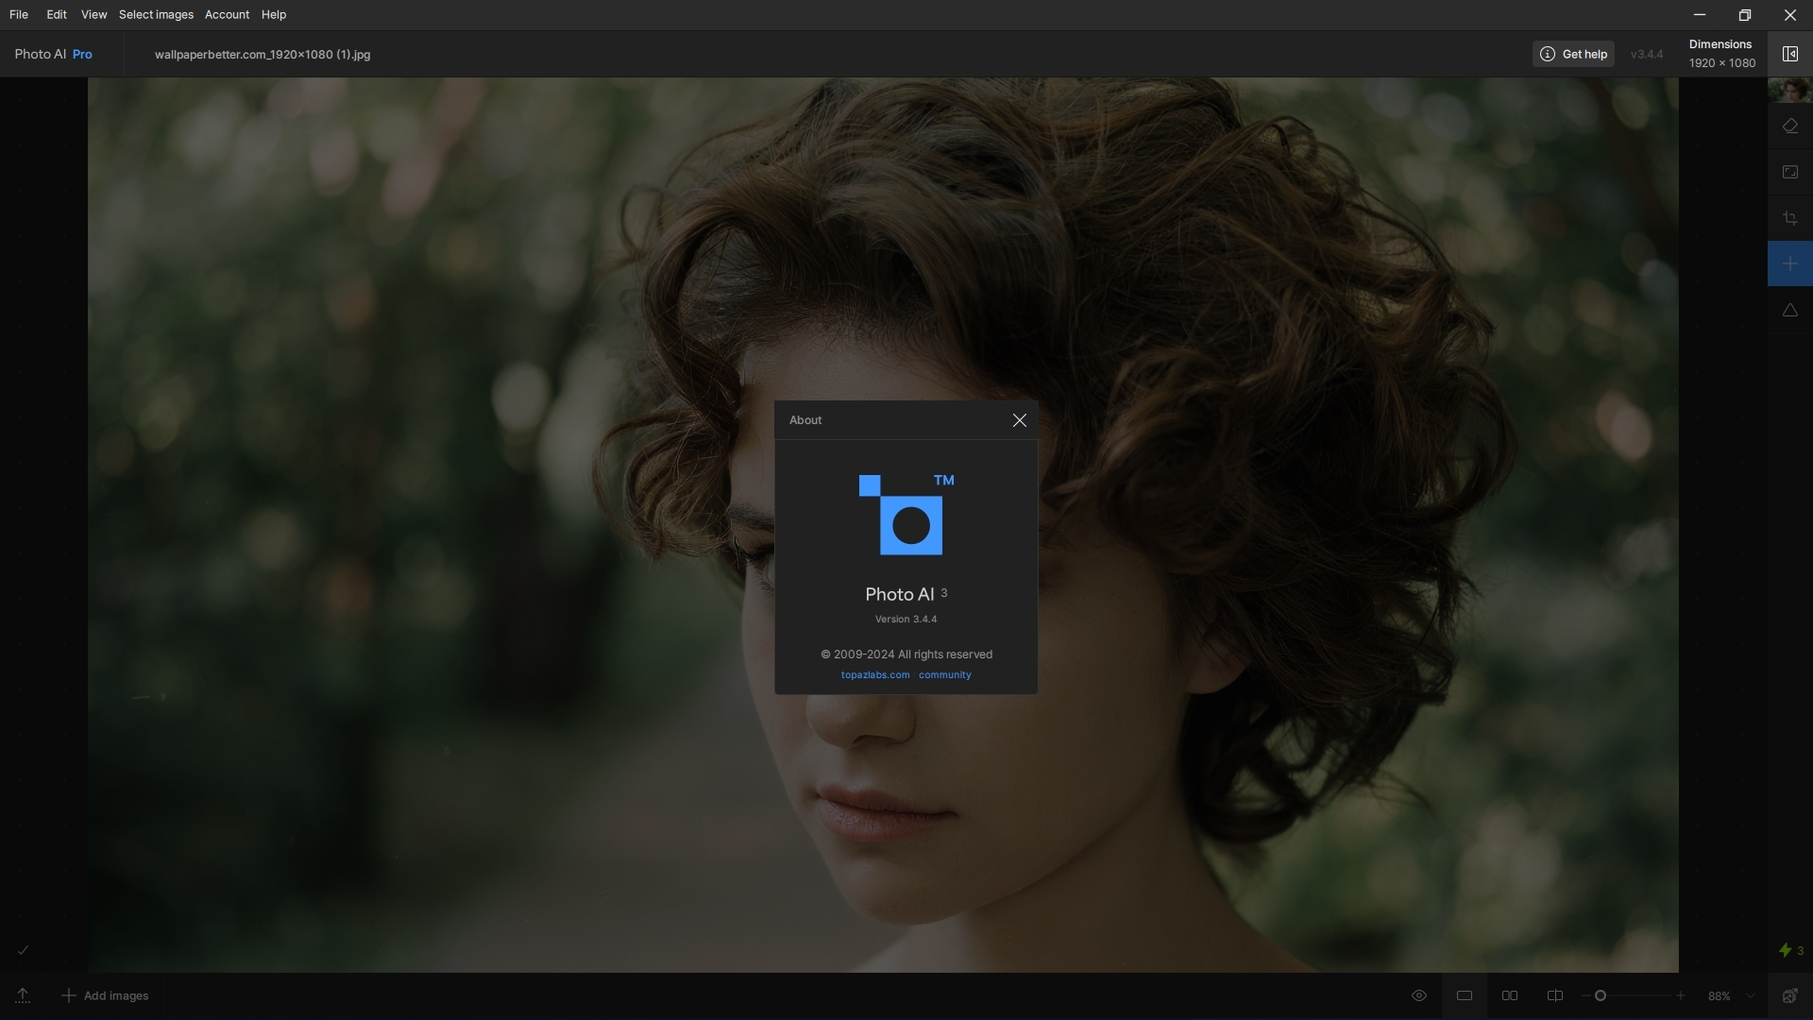Click the checkmark icon at lower left
This screenshot has height=1020, width=1813.
23,950
